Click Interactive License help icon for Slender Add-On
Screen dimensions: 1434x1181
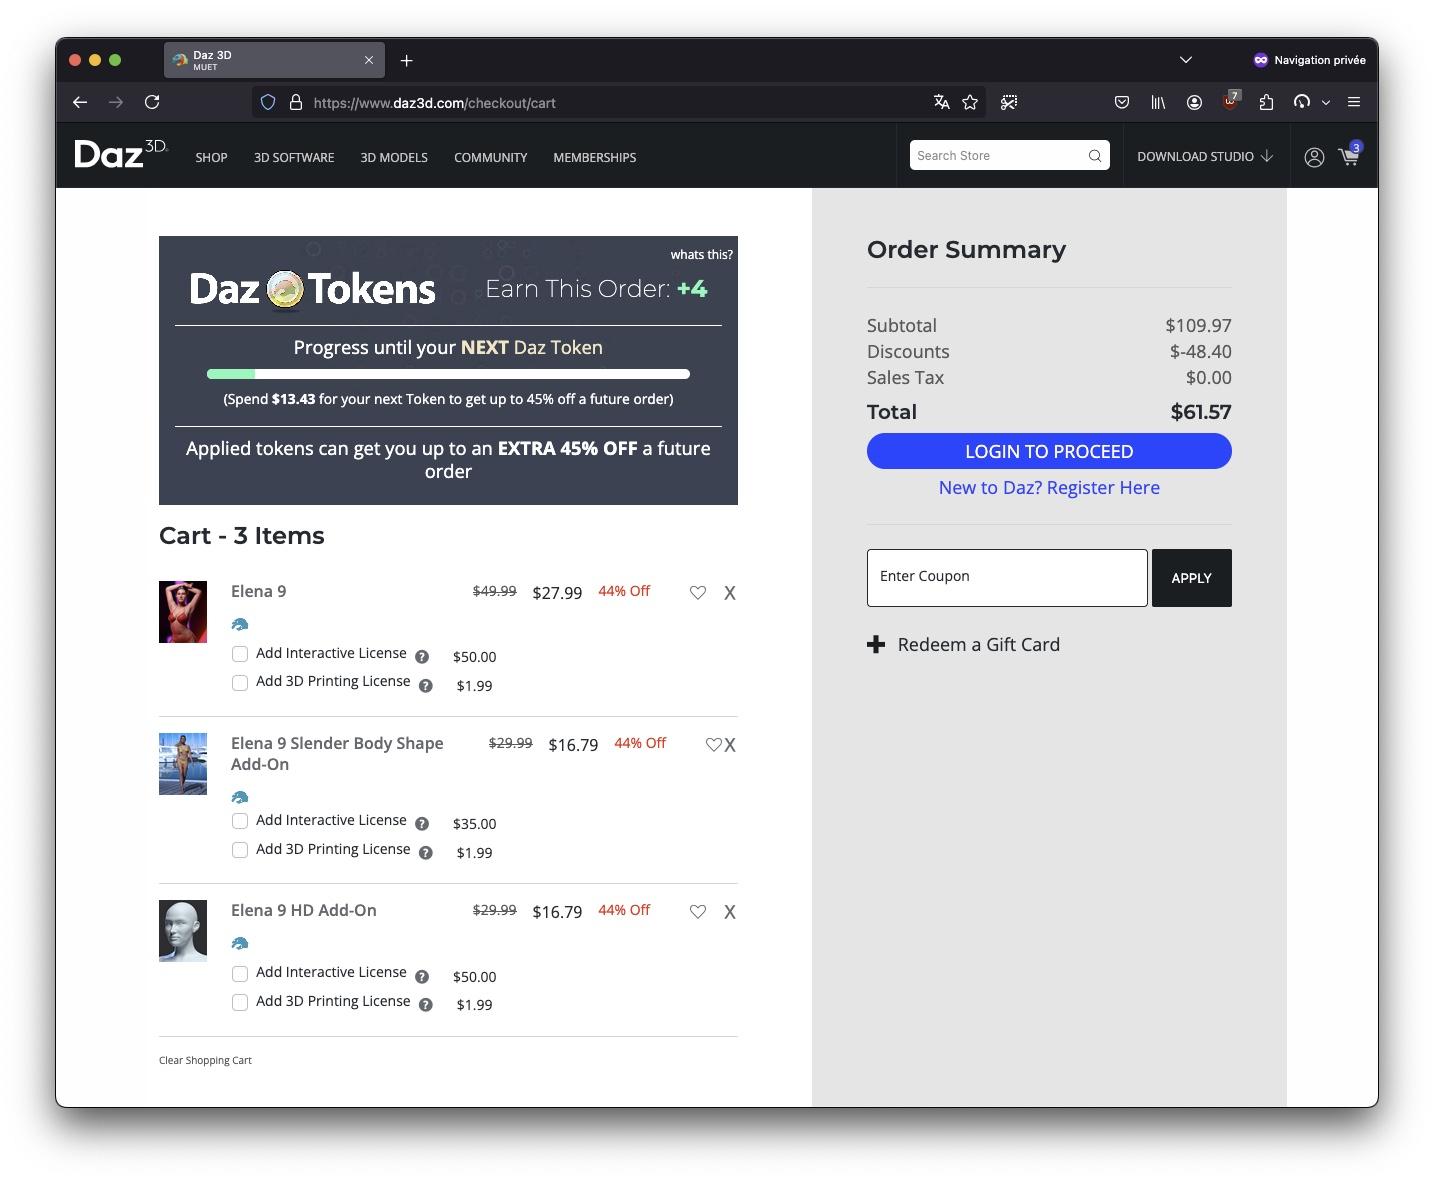click(422, 824)
